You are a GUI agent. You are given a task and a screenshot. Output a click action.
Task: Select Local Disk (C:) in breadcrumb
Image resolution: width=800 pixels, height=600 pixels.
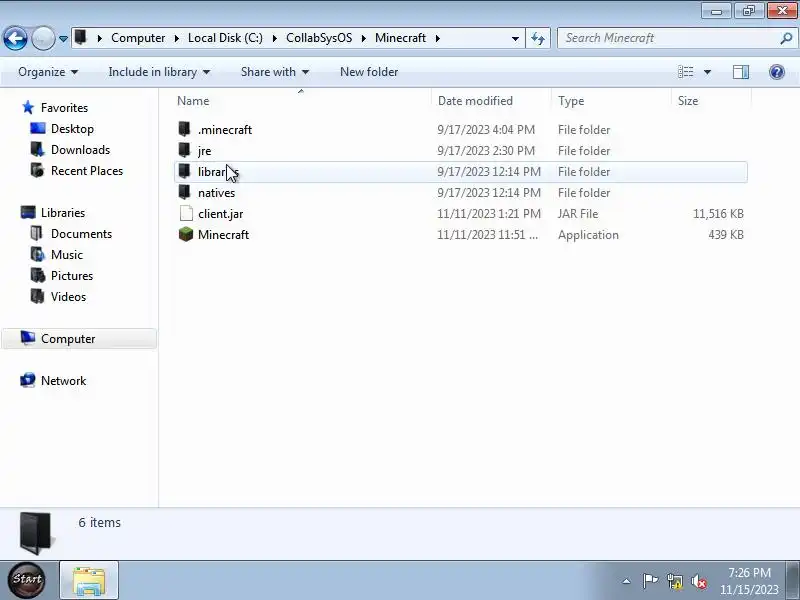tap(225, 38)
